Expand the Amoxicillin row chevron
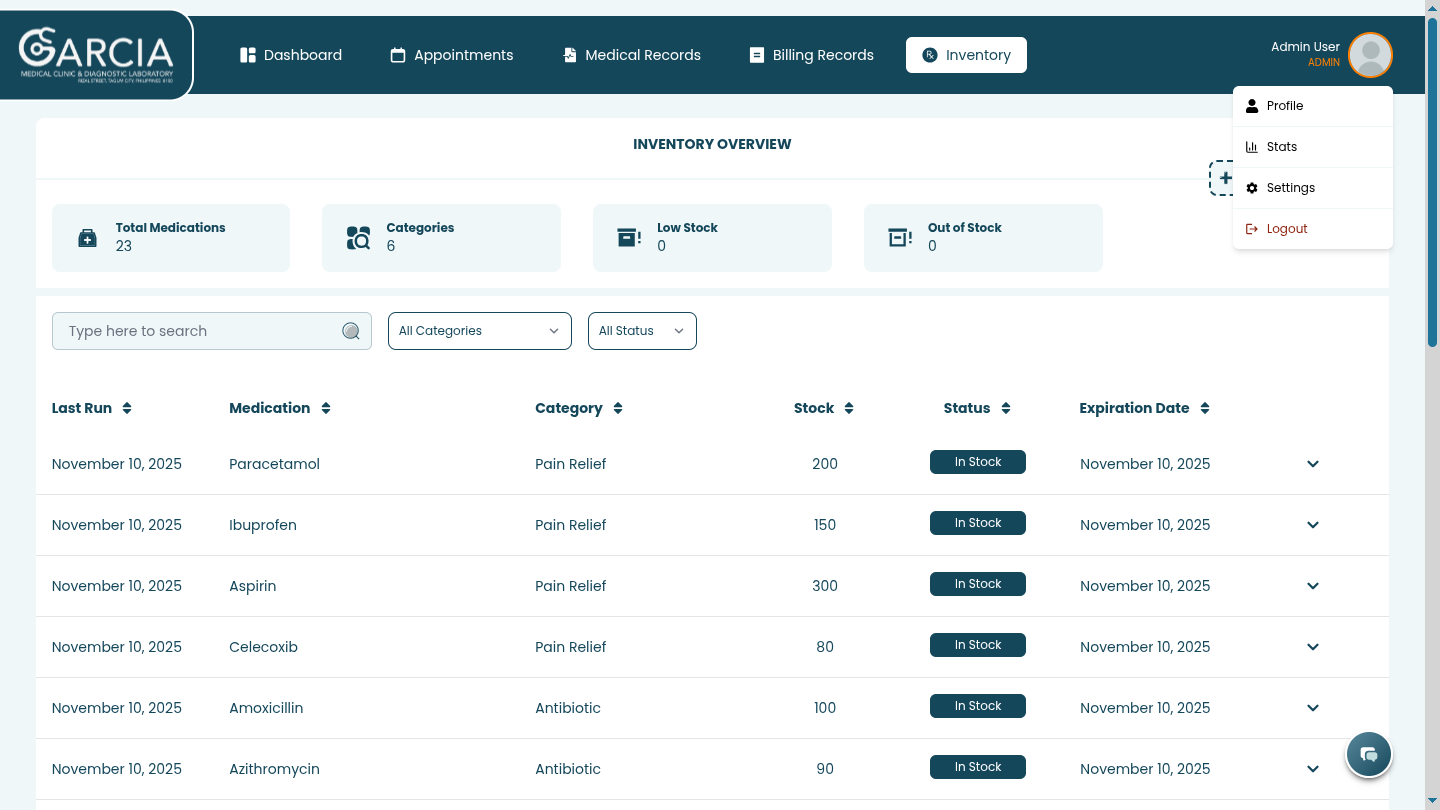Image resolution: width=1440 pixels, height=810 pixels. (1313, 708)
